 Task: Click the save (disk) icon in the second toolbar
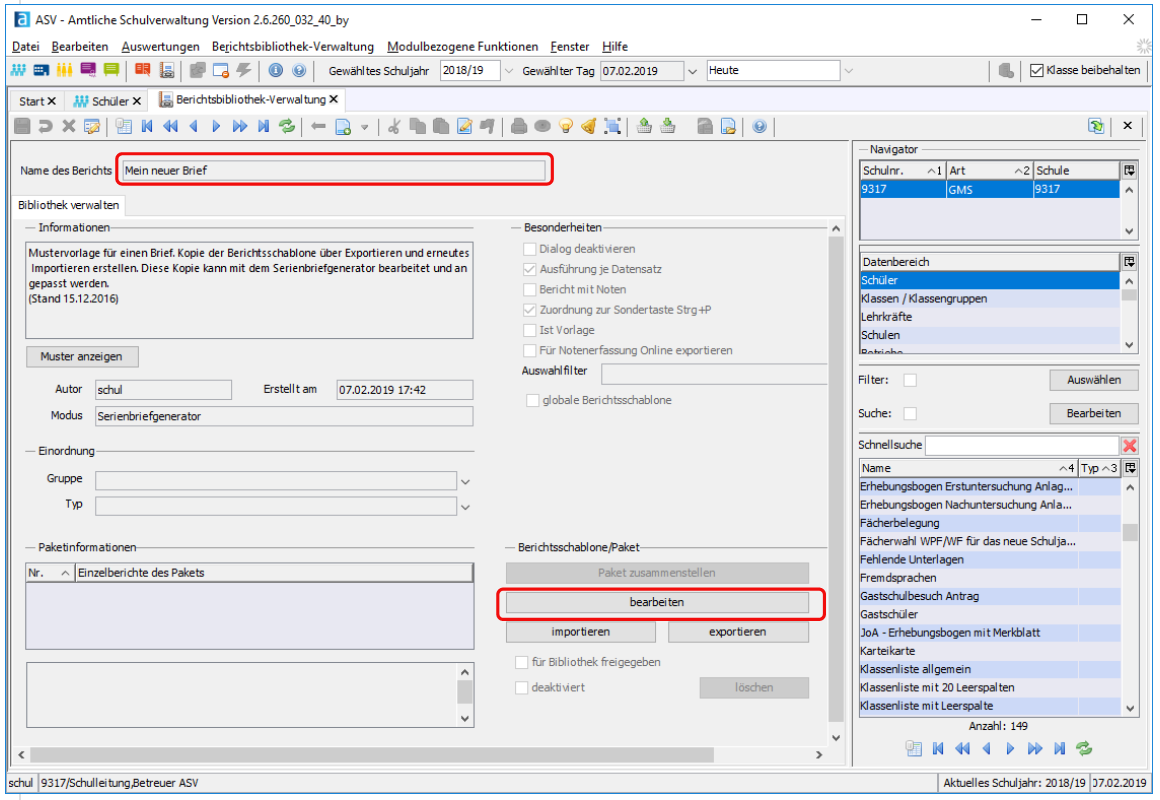[22, 127]
